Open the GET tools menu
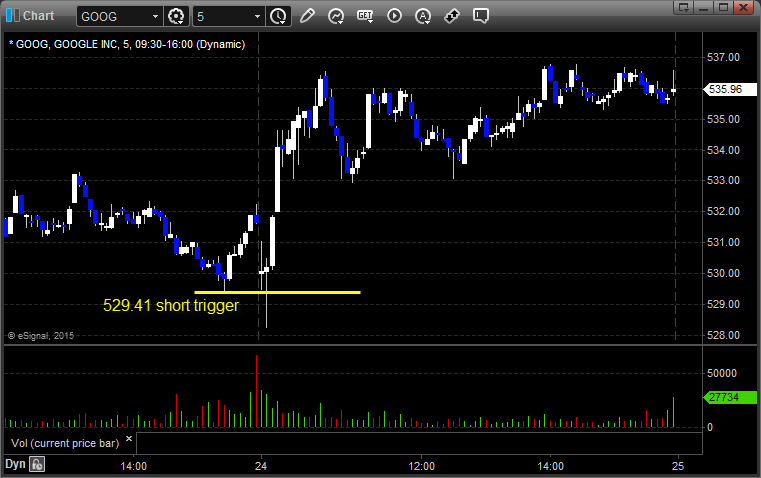 (x=365, y=16)
